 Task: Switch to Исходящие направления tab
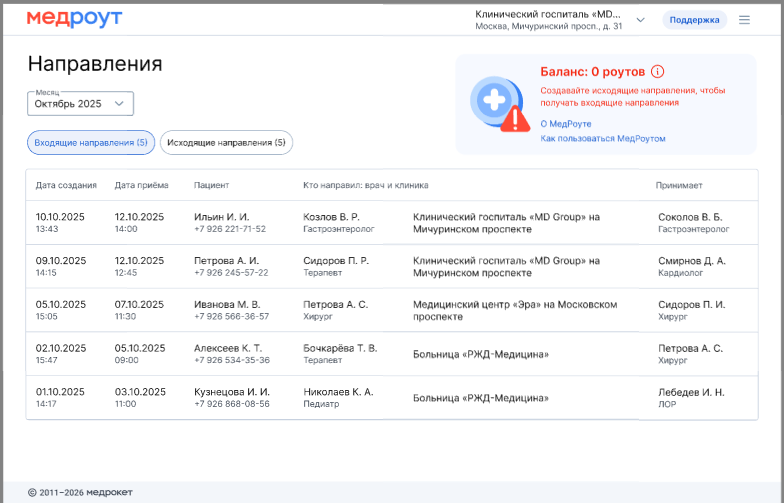tap(226, 143)
